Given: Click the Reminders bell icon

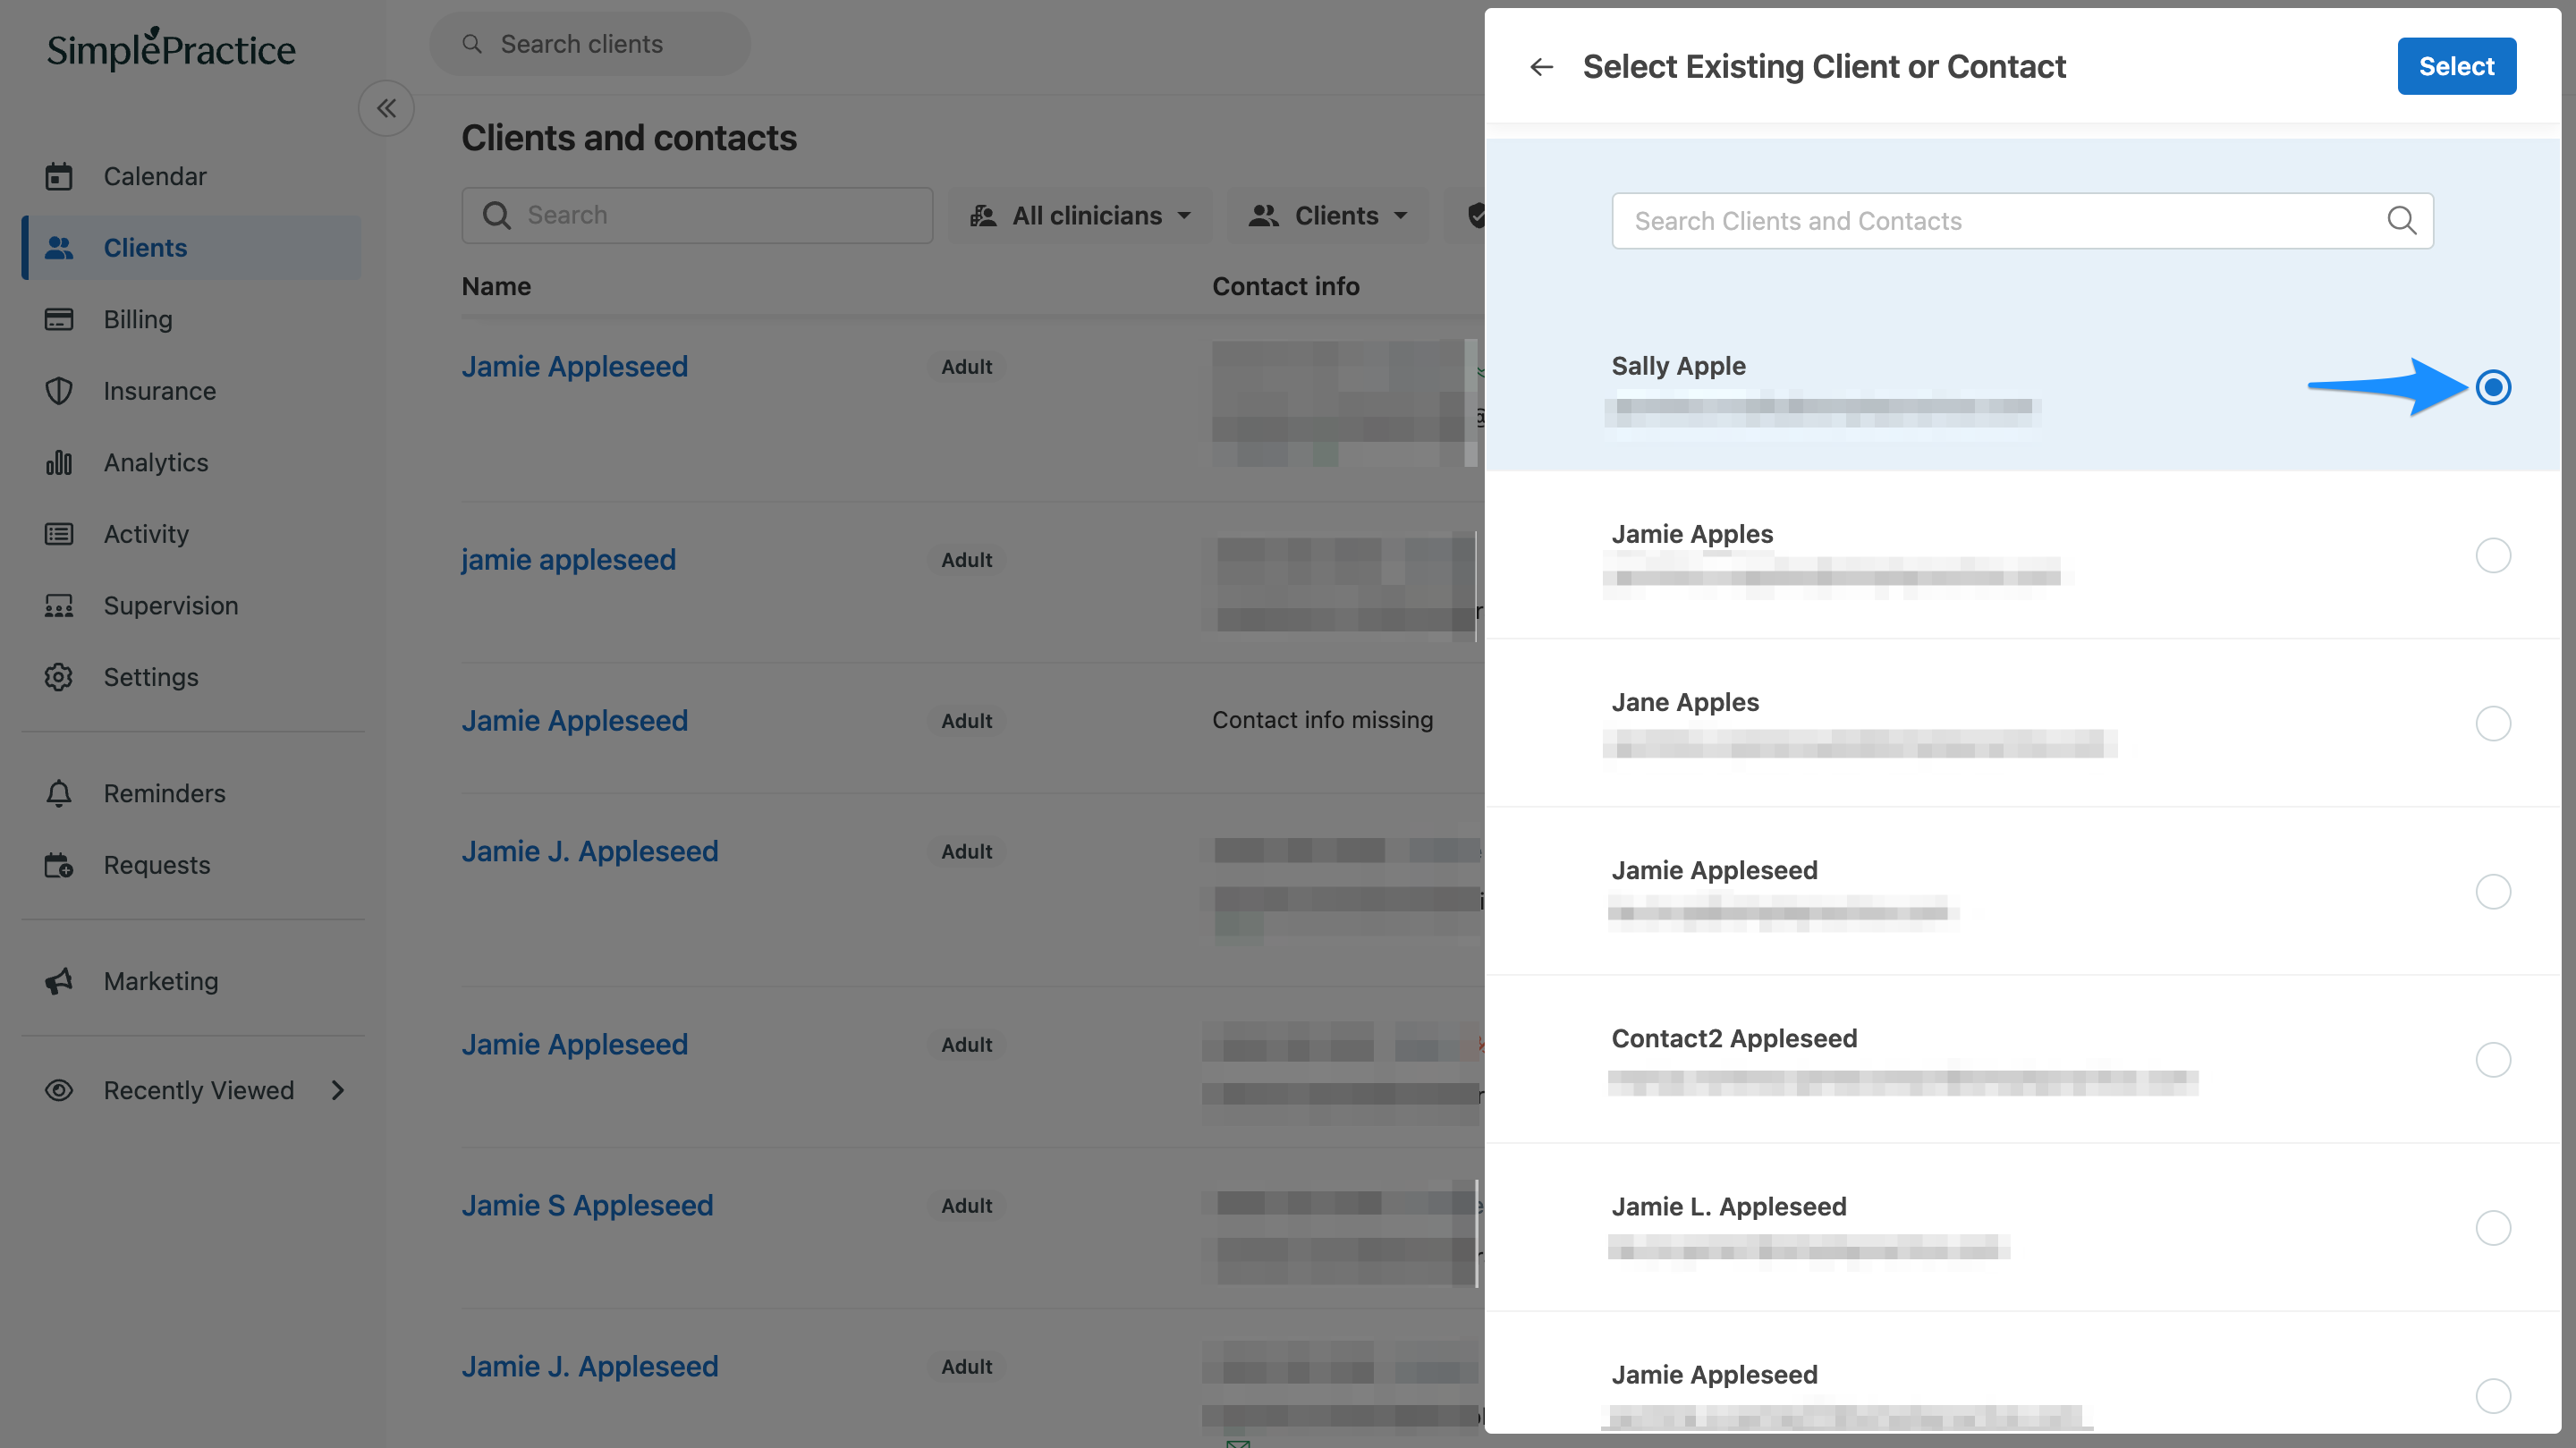Looking at the screenshot, I should coord(59,793).
